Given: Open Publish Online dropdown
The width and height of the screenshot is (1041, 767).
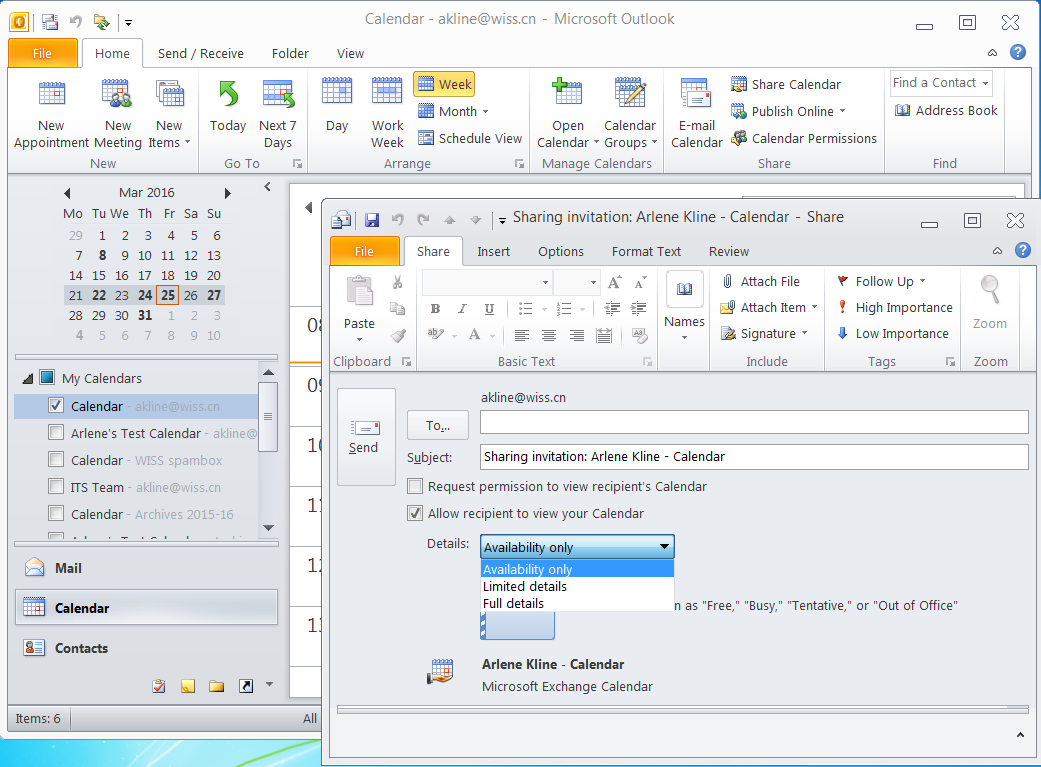Looking at the screenshot, I should coord(842,111).
